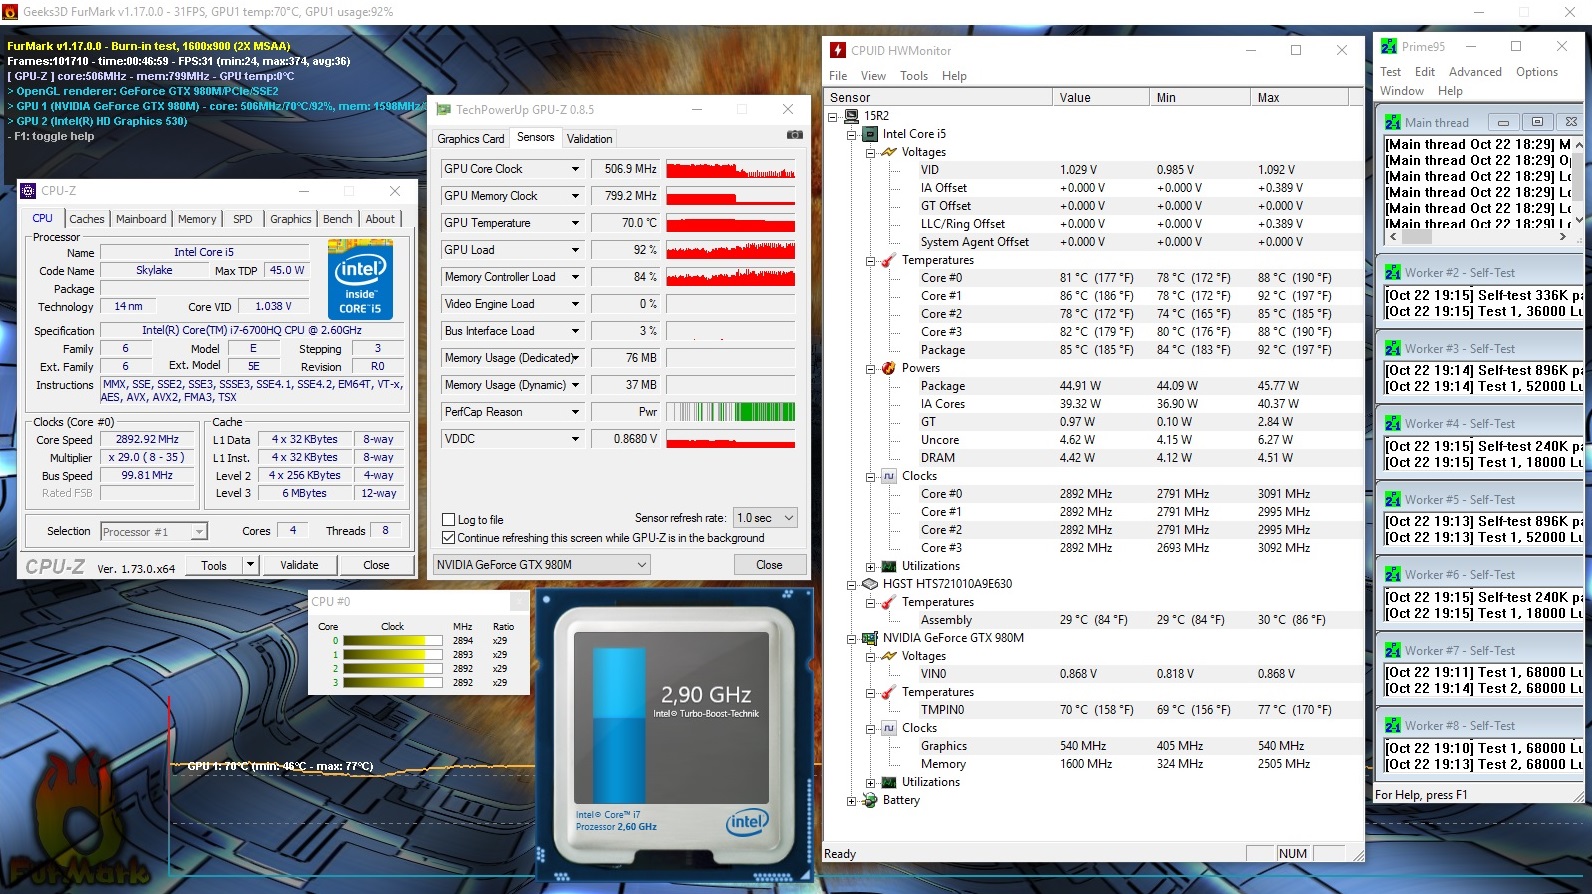
Task: Switch to the Caches tab in CPU-Z
Action: pyautogui.click(x=86, y=219)
